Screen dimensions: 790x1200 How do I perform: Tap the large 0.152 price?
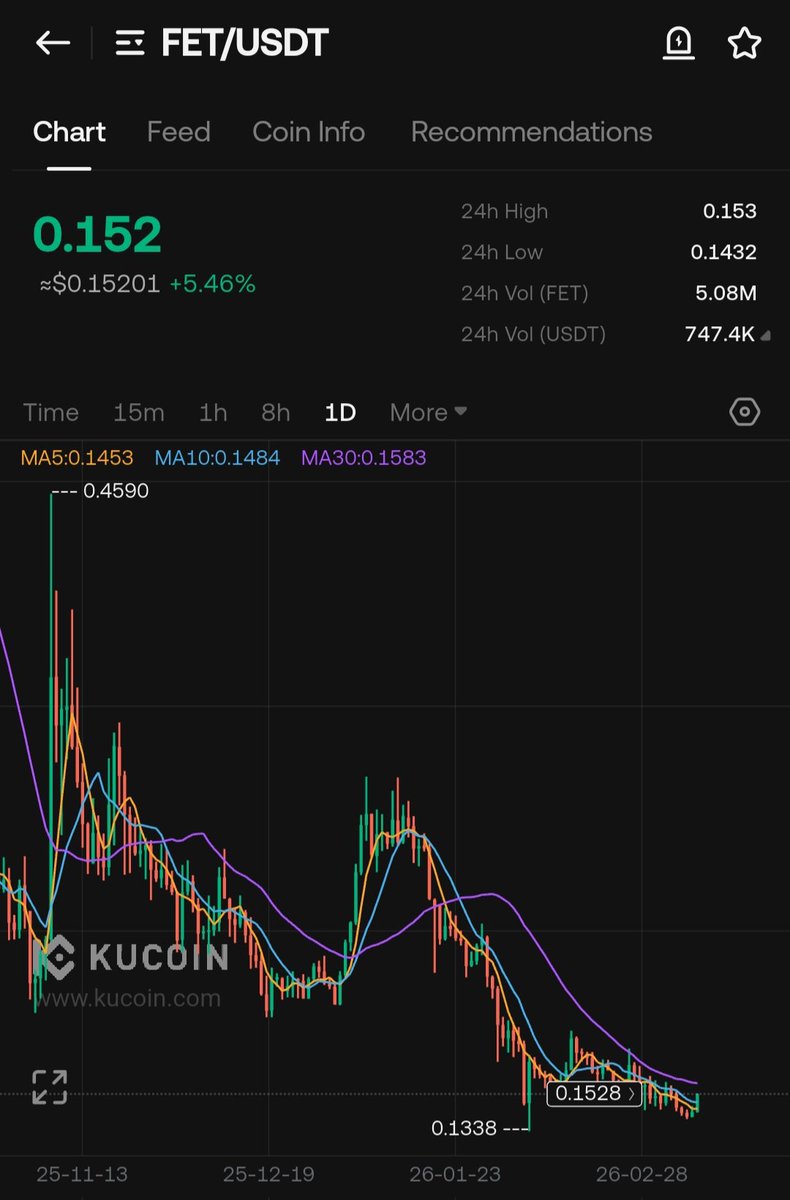(97, 234)
